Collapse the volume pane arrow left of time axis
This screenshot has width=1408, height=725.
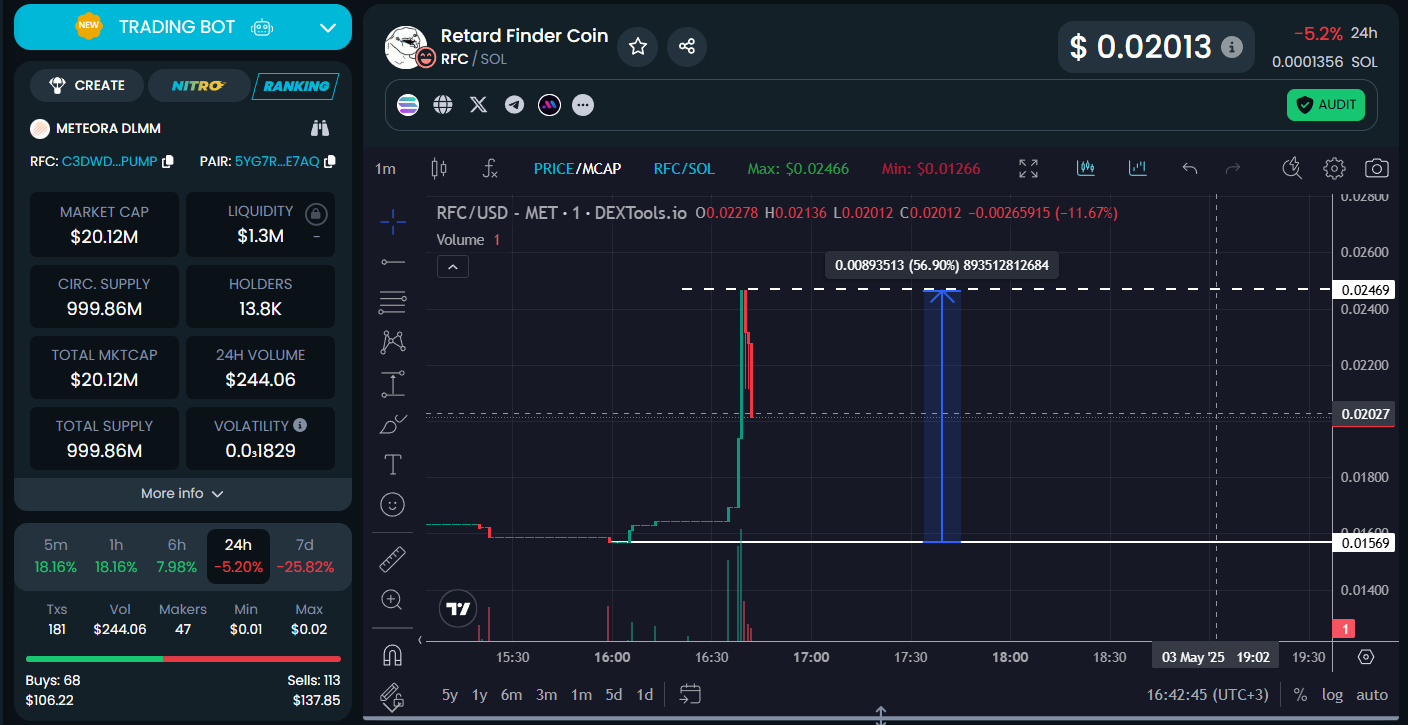click(420, 640)
